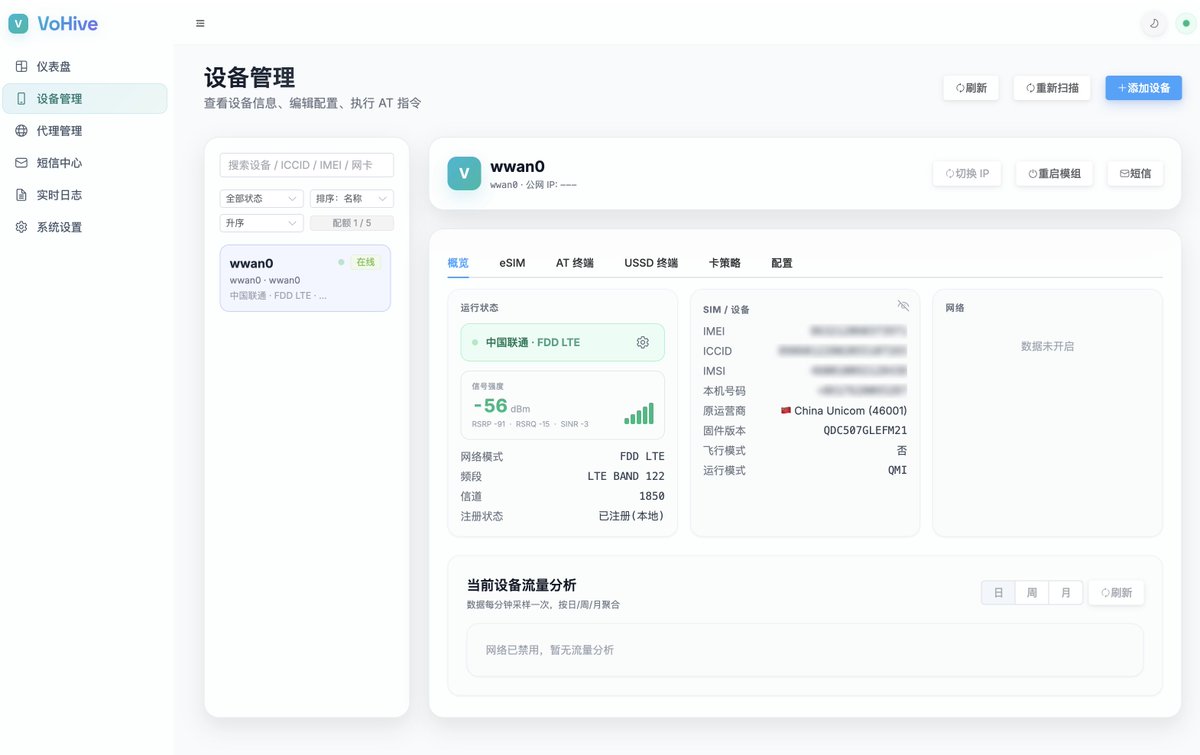Focus the 搜索设备 search field

tap(306, 165)
